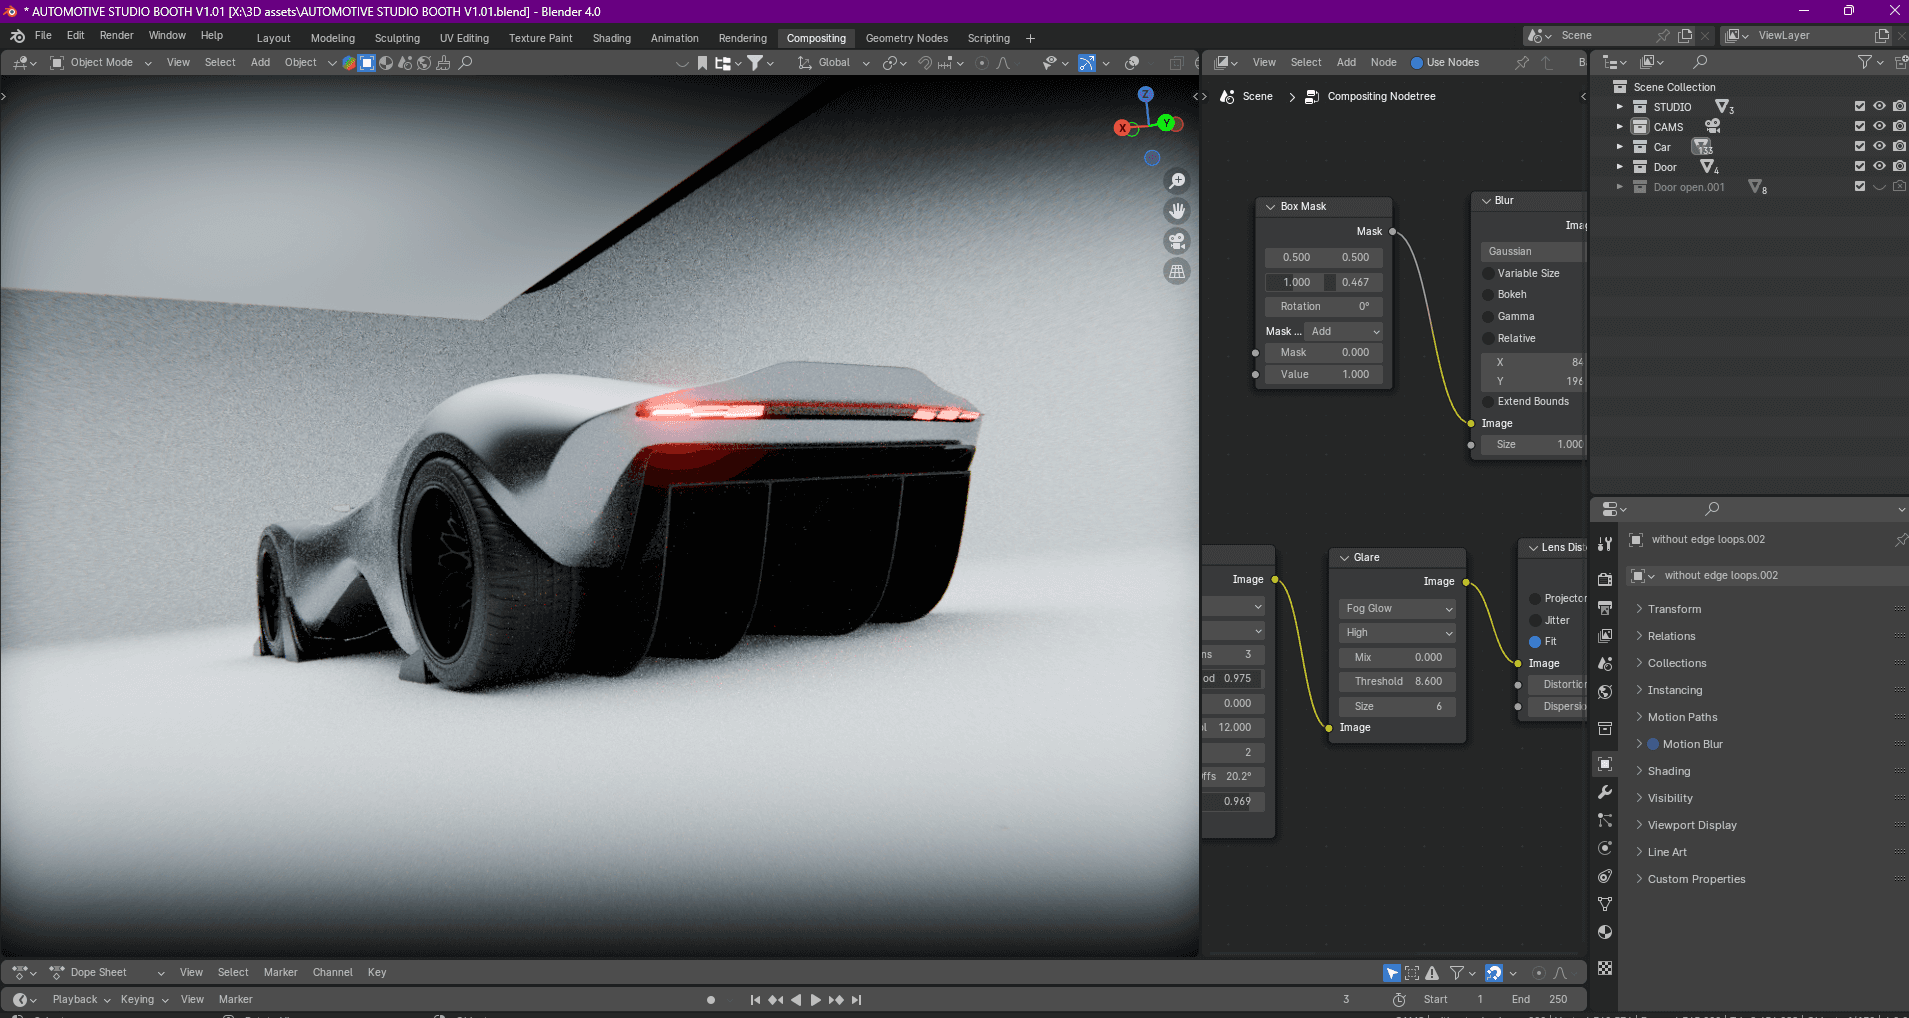Toggle exclude checkbox for Car collection
The height and width of the screenshot is (1018, 1909).
1860,146
